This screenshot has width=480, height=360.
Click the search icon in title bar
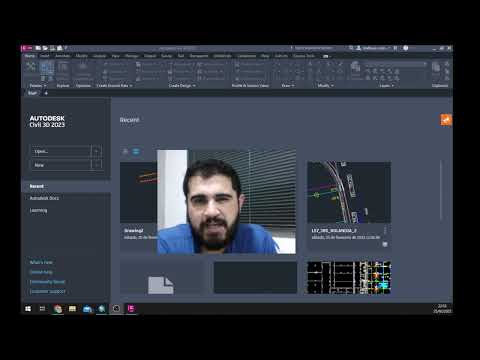(x=351, y=48)
